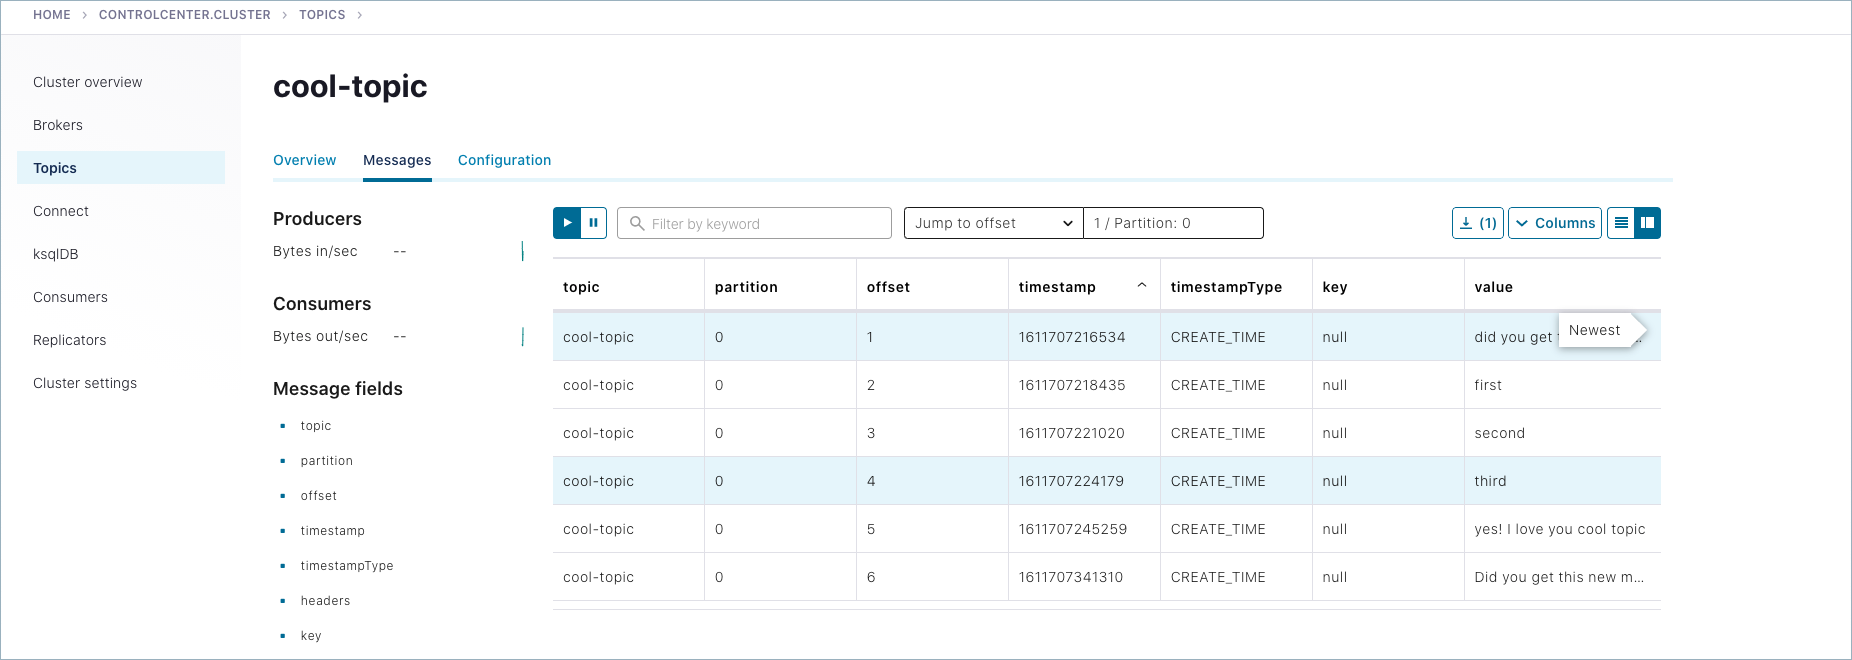The image size is (1852, 660).
Task: Open the Jump to offset dropdown
Action: click(x=993, y=223)
